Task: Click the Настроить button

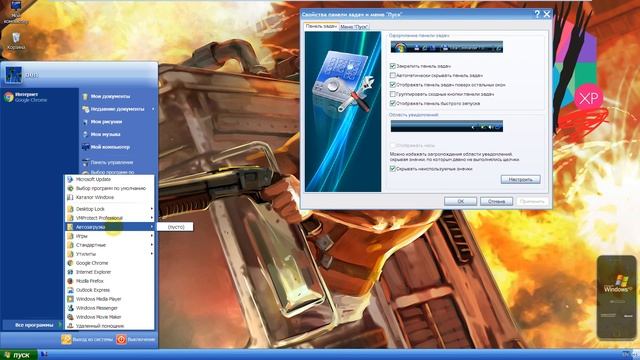Action: tap(520, 179)
